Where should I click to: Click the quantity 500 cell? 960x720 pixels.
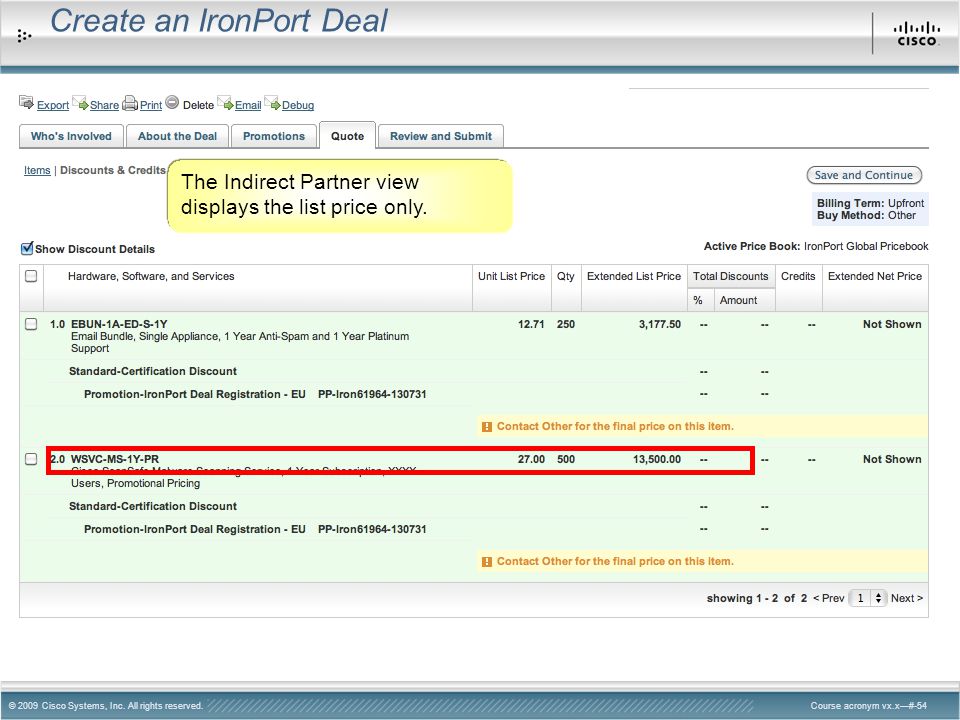click(x=566, y=459)
